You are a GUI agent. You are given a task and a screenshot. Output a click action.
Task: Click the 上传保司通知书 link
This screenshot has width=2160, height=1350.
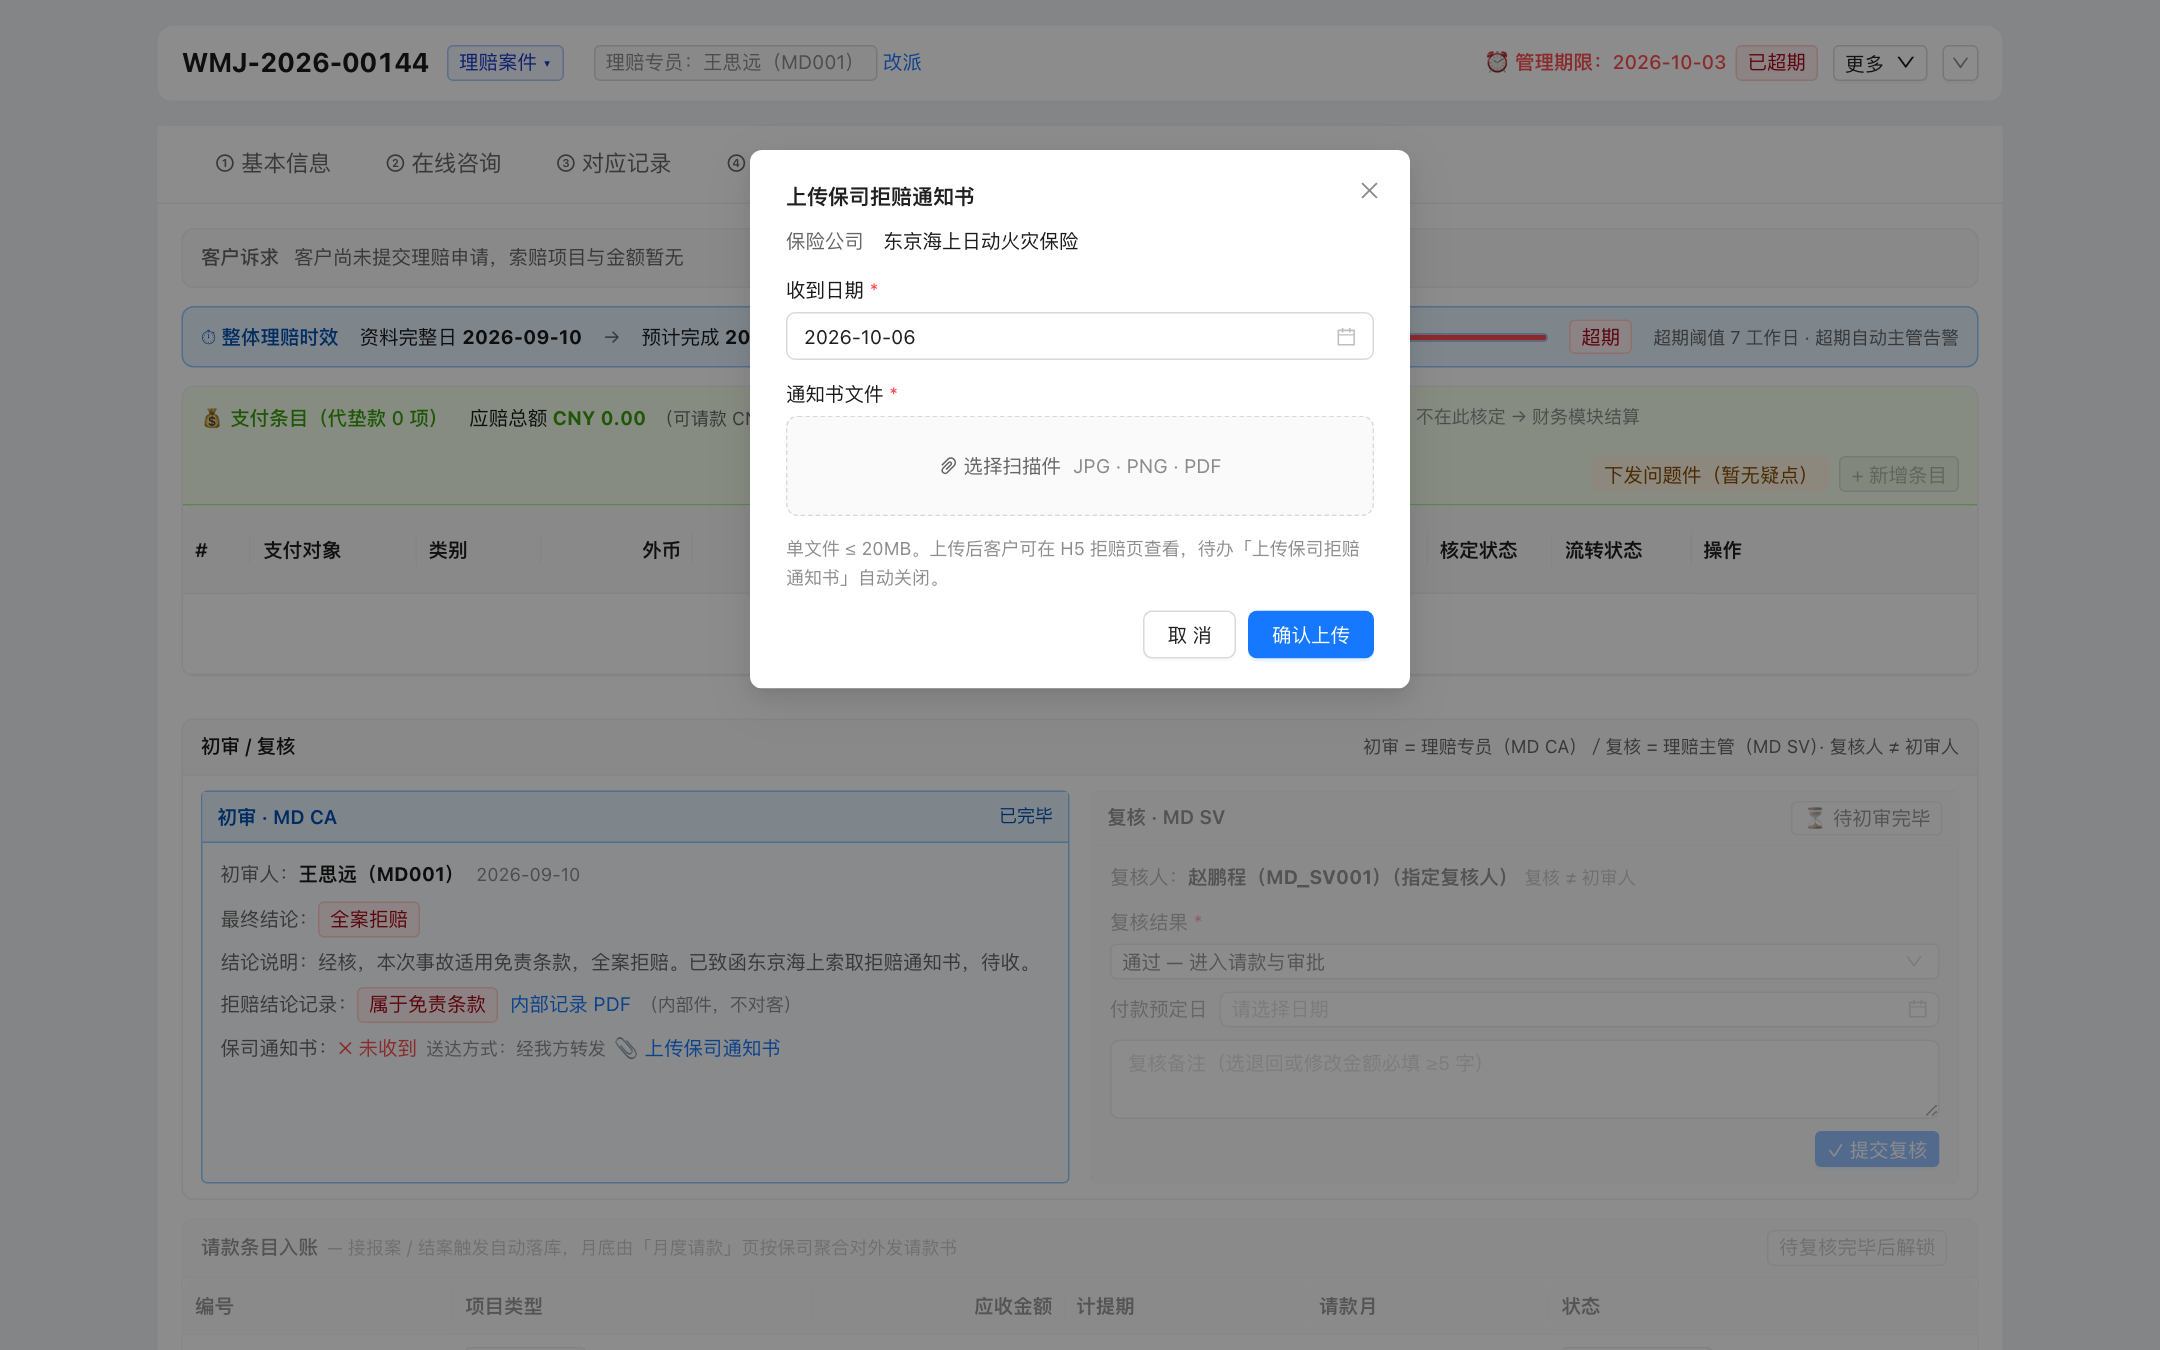pyautogui.click(x=712, y=1048)
